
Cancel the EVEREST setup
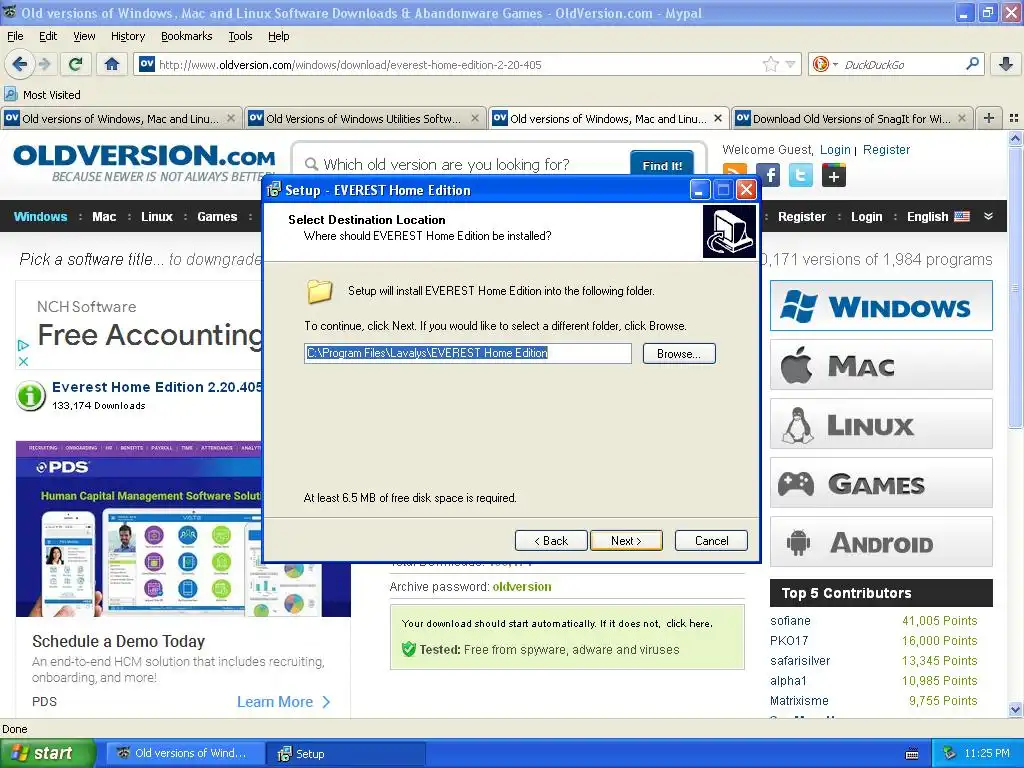click(711, 541)
